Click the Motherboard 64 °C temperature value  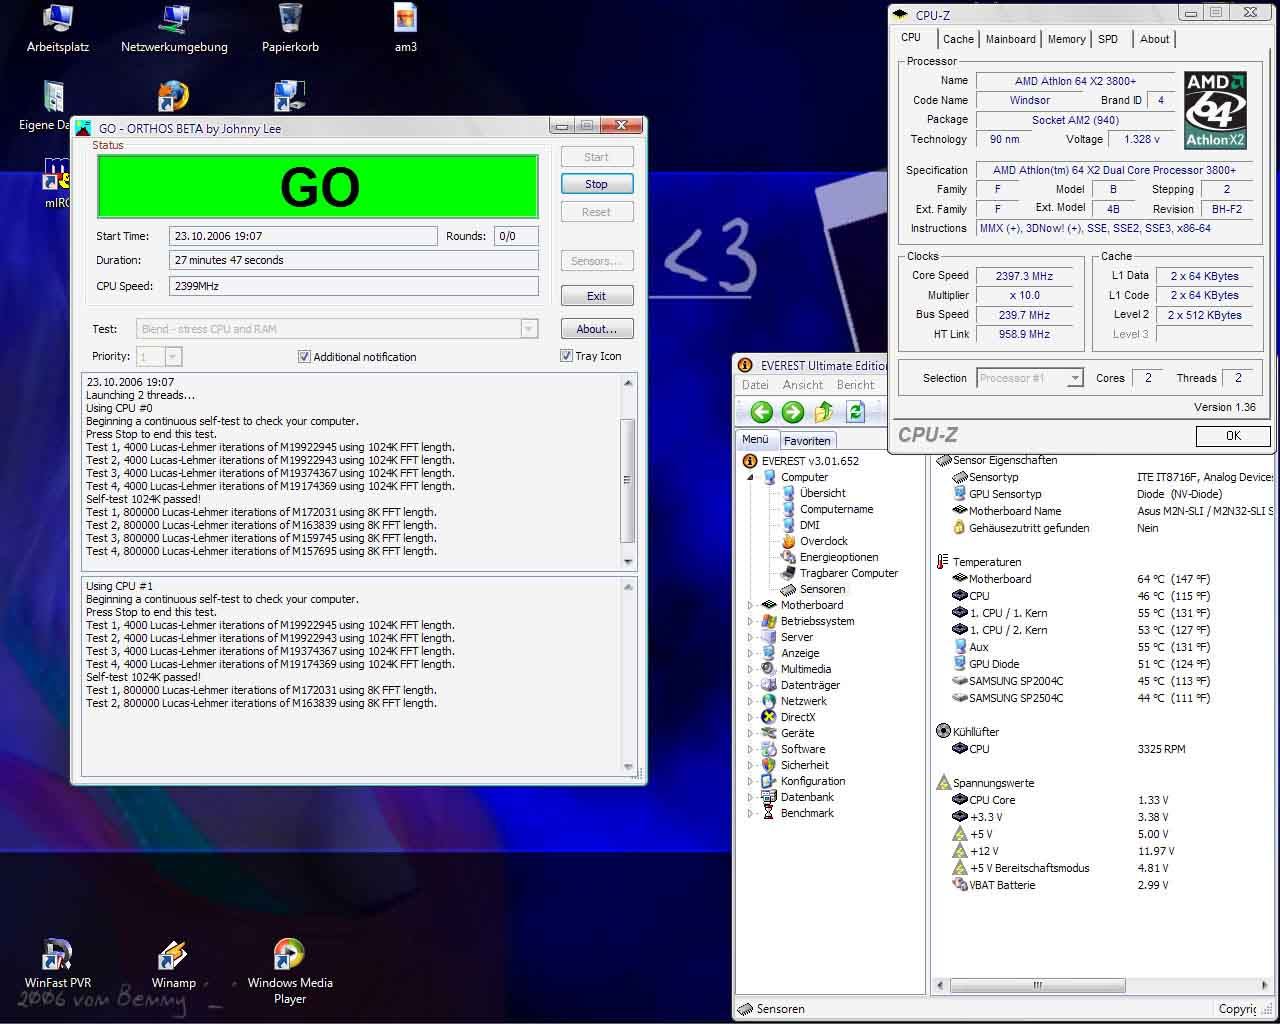pyautogui.click(x=1173, y=579)
